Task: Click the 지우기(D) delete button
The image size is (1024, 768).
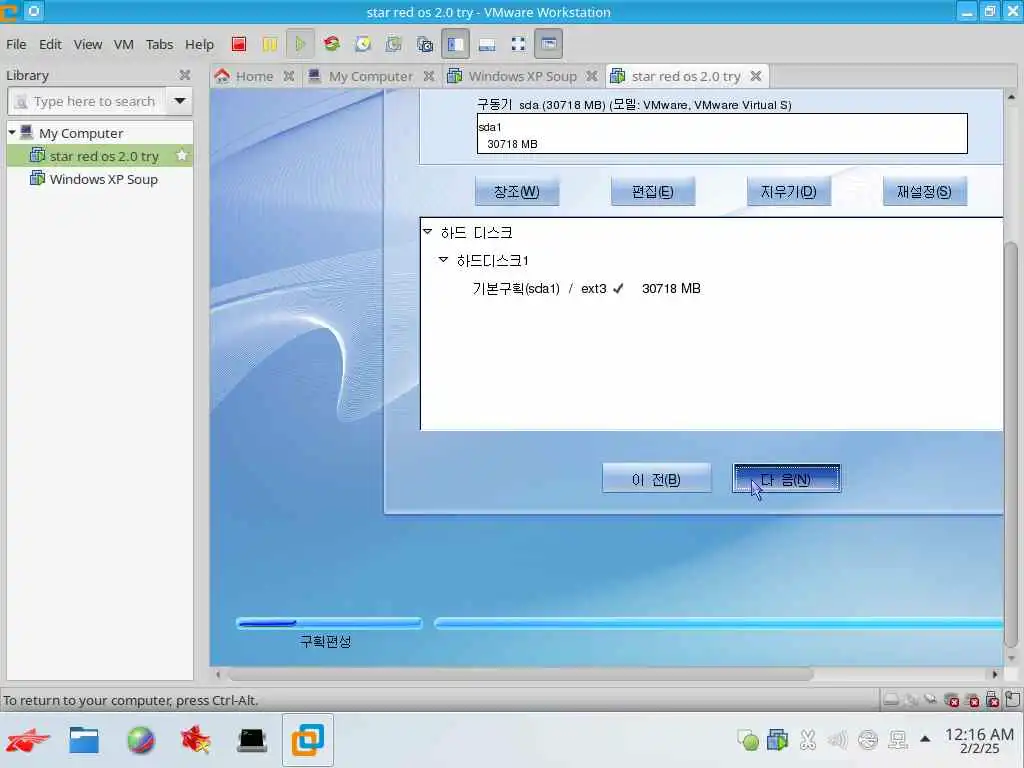Action: [x=788, y=191]
